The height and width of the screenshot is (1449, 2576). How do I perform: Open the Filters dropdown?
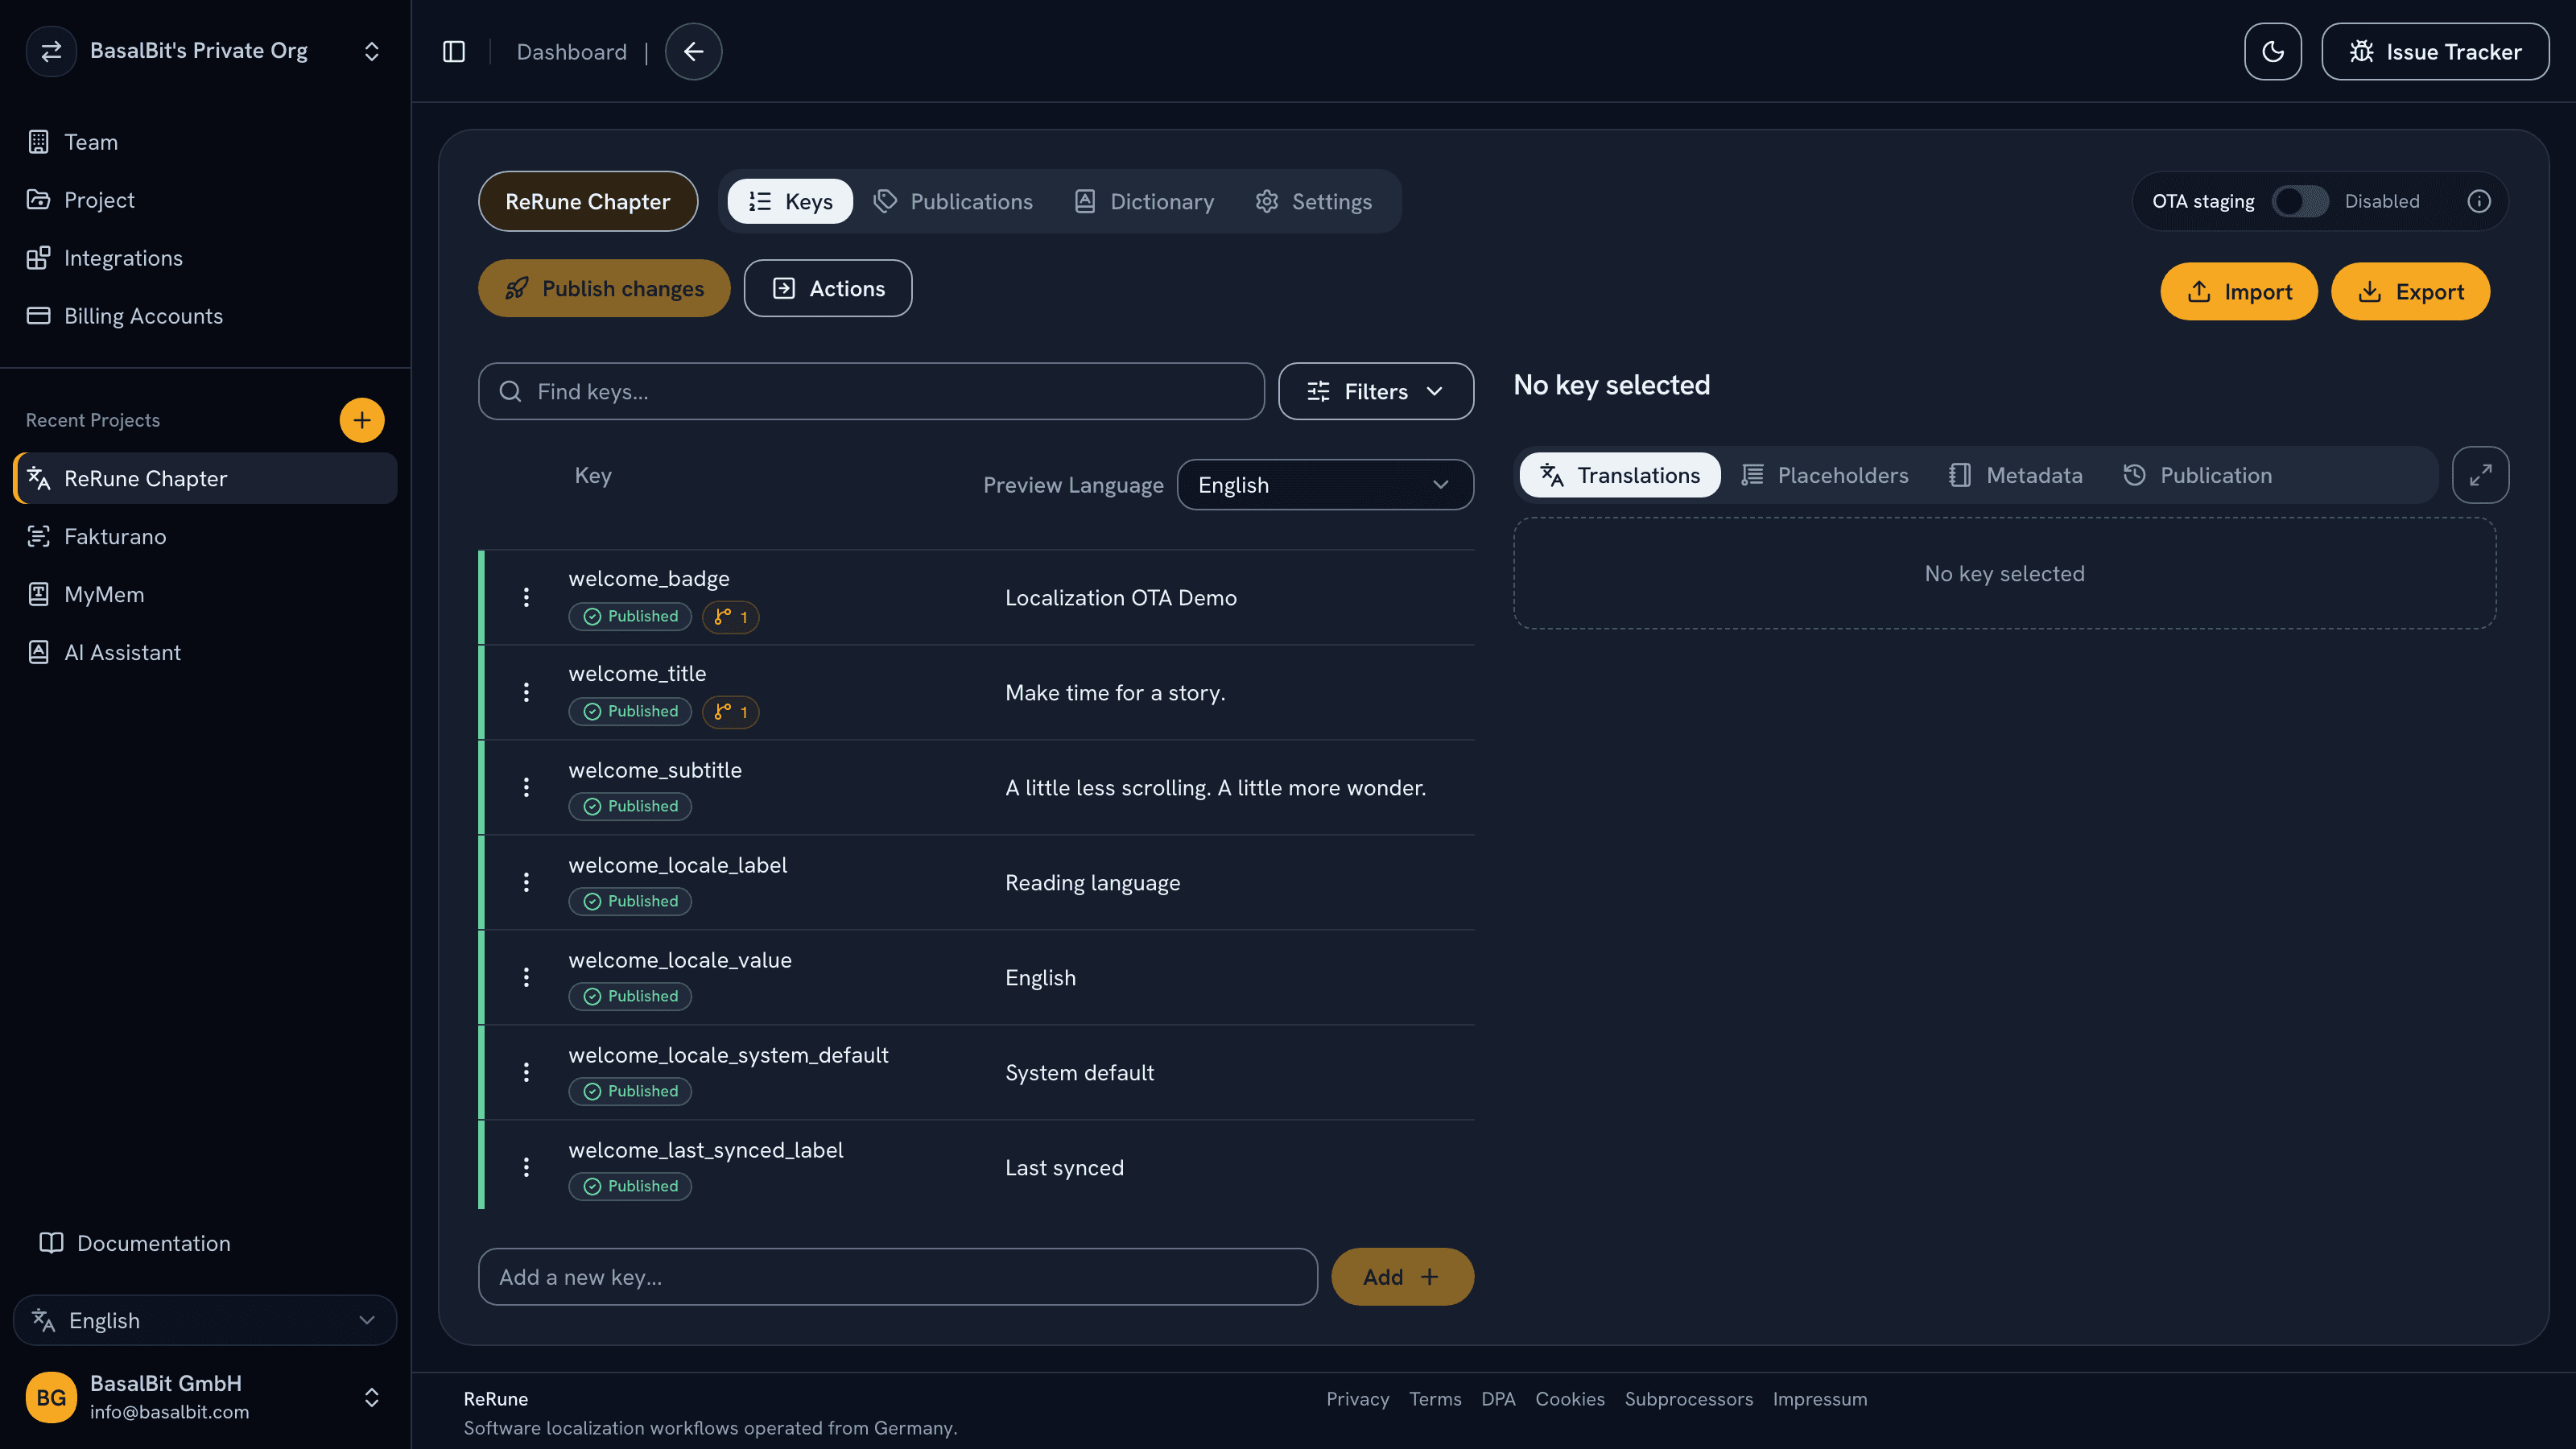pyautogui.click(x=1376, y=391)
